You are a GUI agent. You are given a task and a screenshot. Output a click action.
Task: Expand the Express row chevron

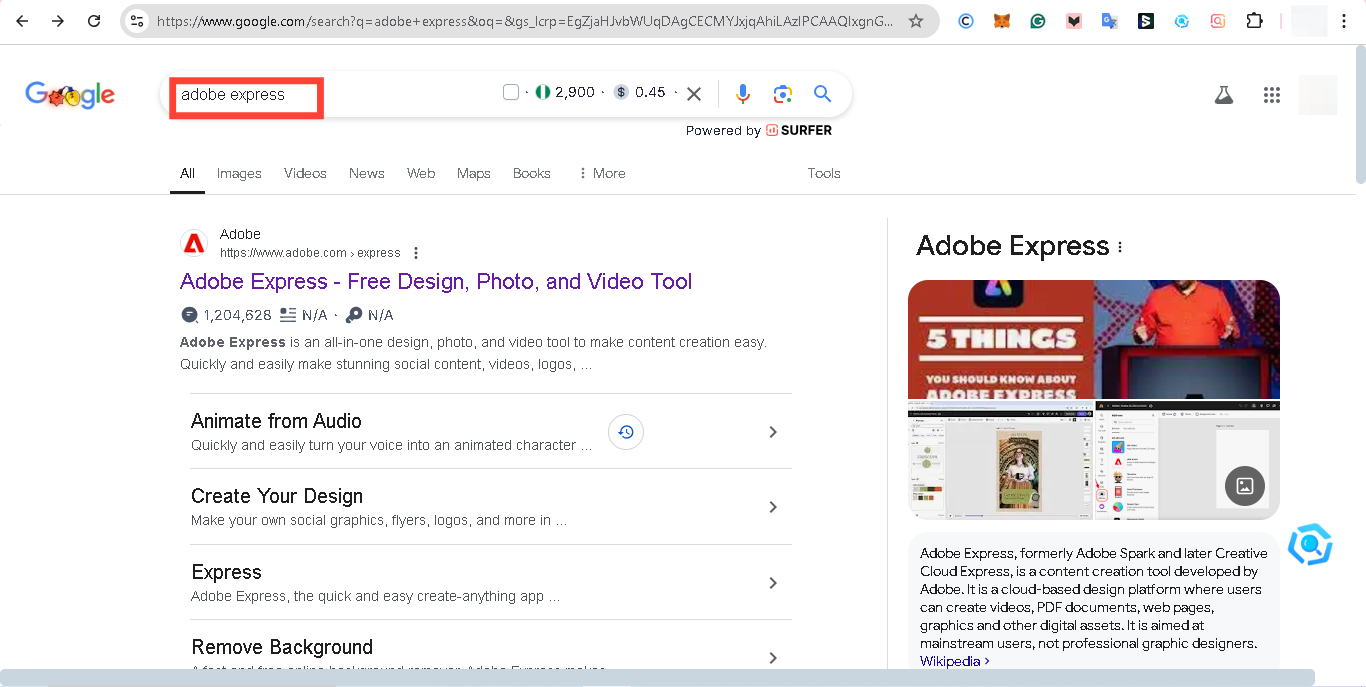(772, 583)
